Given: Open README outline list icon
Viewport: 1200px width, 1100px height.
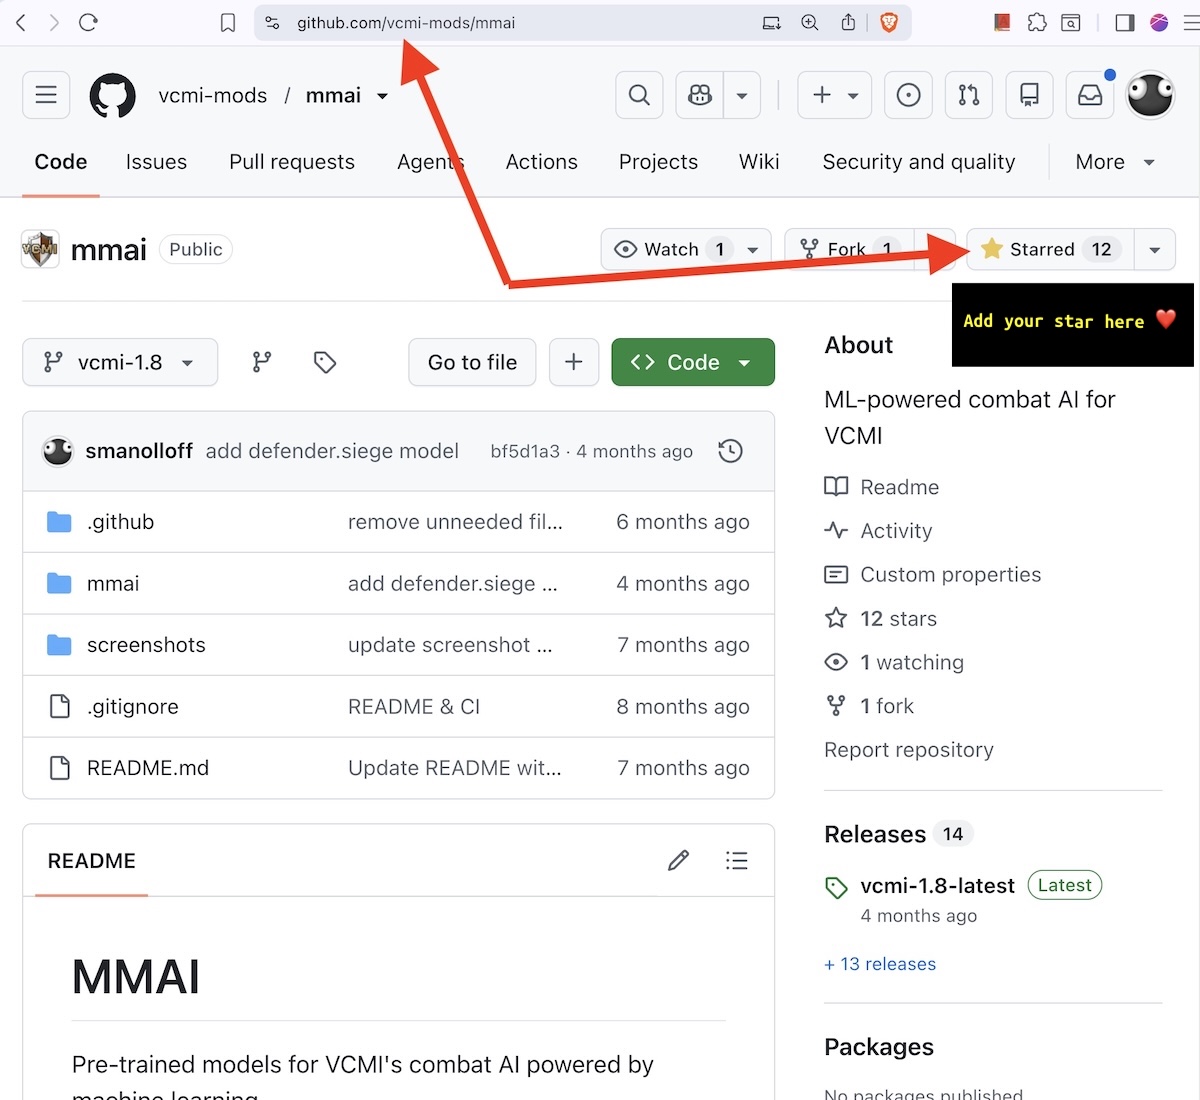Looking at the screenshot, I should 737,860.
